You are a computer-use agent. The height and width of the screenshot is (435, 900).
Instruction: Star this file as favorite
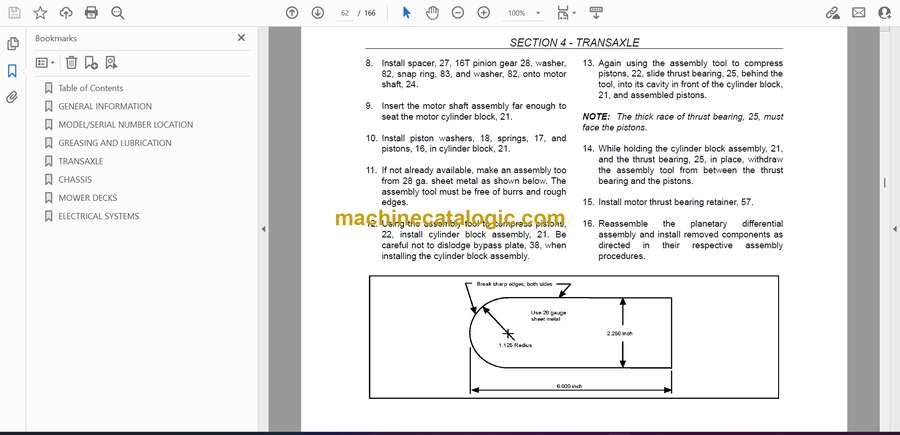click(40, 13)
